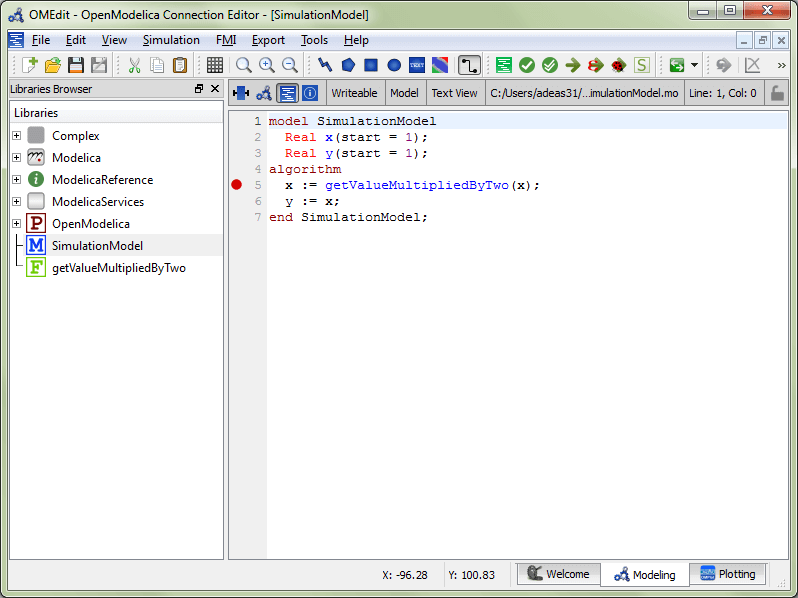Expand the OpenModelica library node

click(16, 224)
